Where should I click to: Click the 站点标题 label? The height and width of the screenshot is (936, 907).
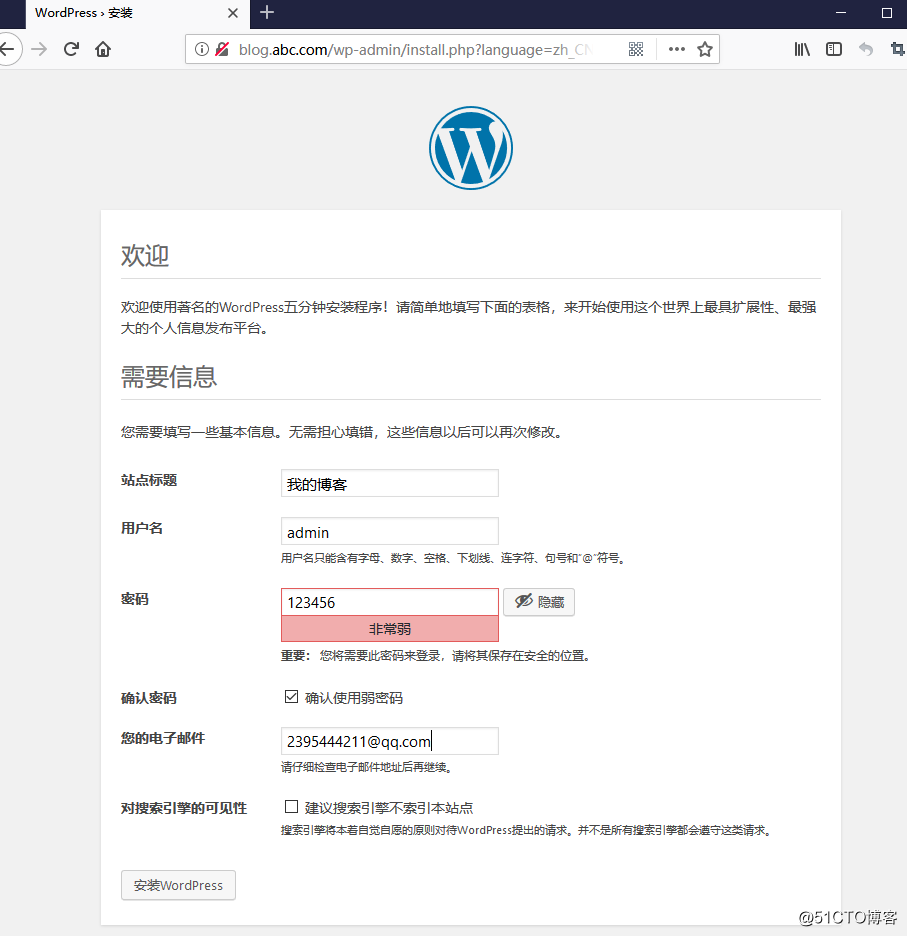149,481
